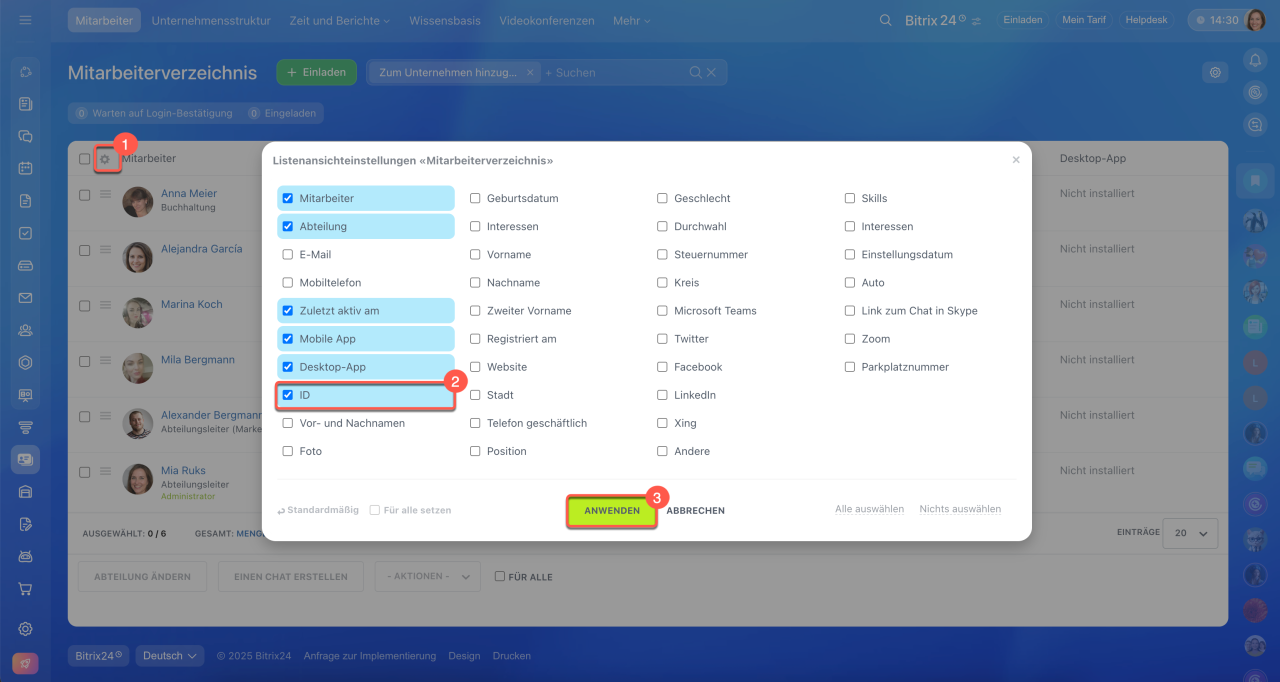The width and height of the screenshot is (1280, 682).
Task: Open the chat bubbles icon in left sidebar
Action: point(26,136)
